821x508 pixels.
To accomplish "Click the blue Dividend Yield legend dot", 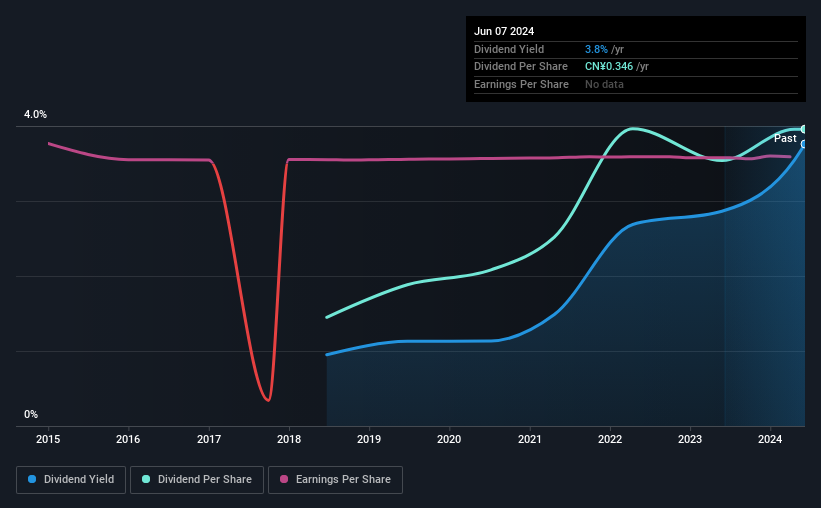I will coord(32,479).
